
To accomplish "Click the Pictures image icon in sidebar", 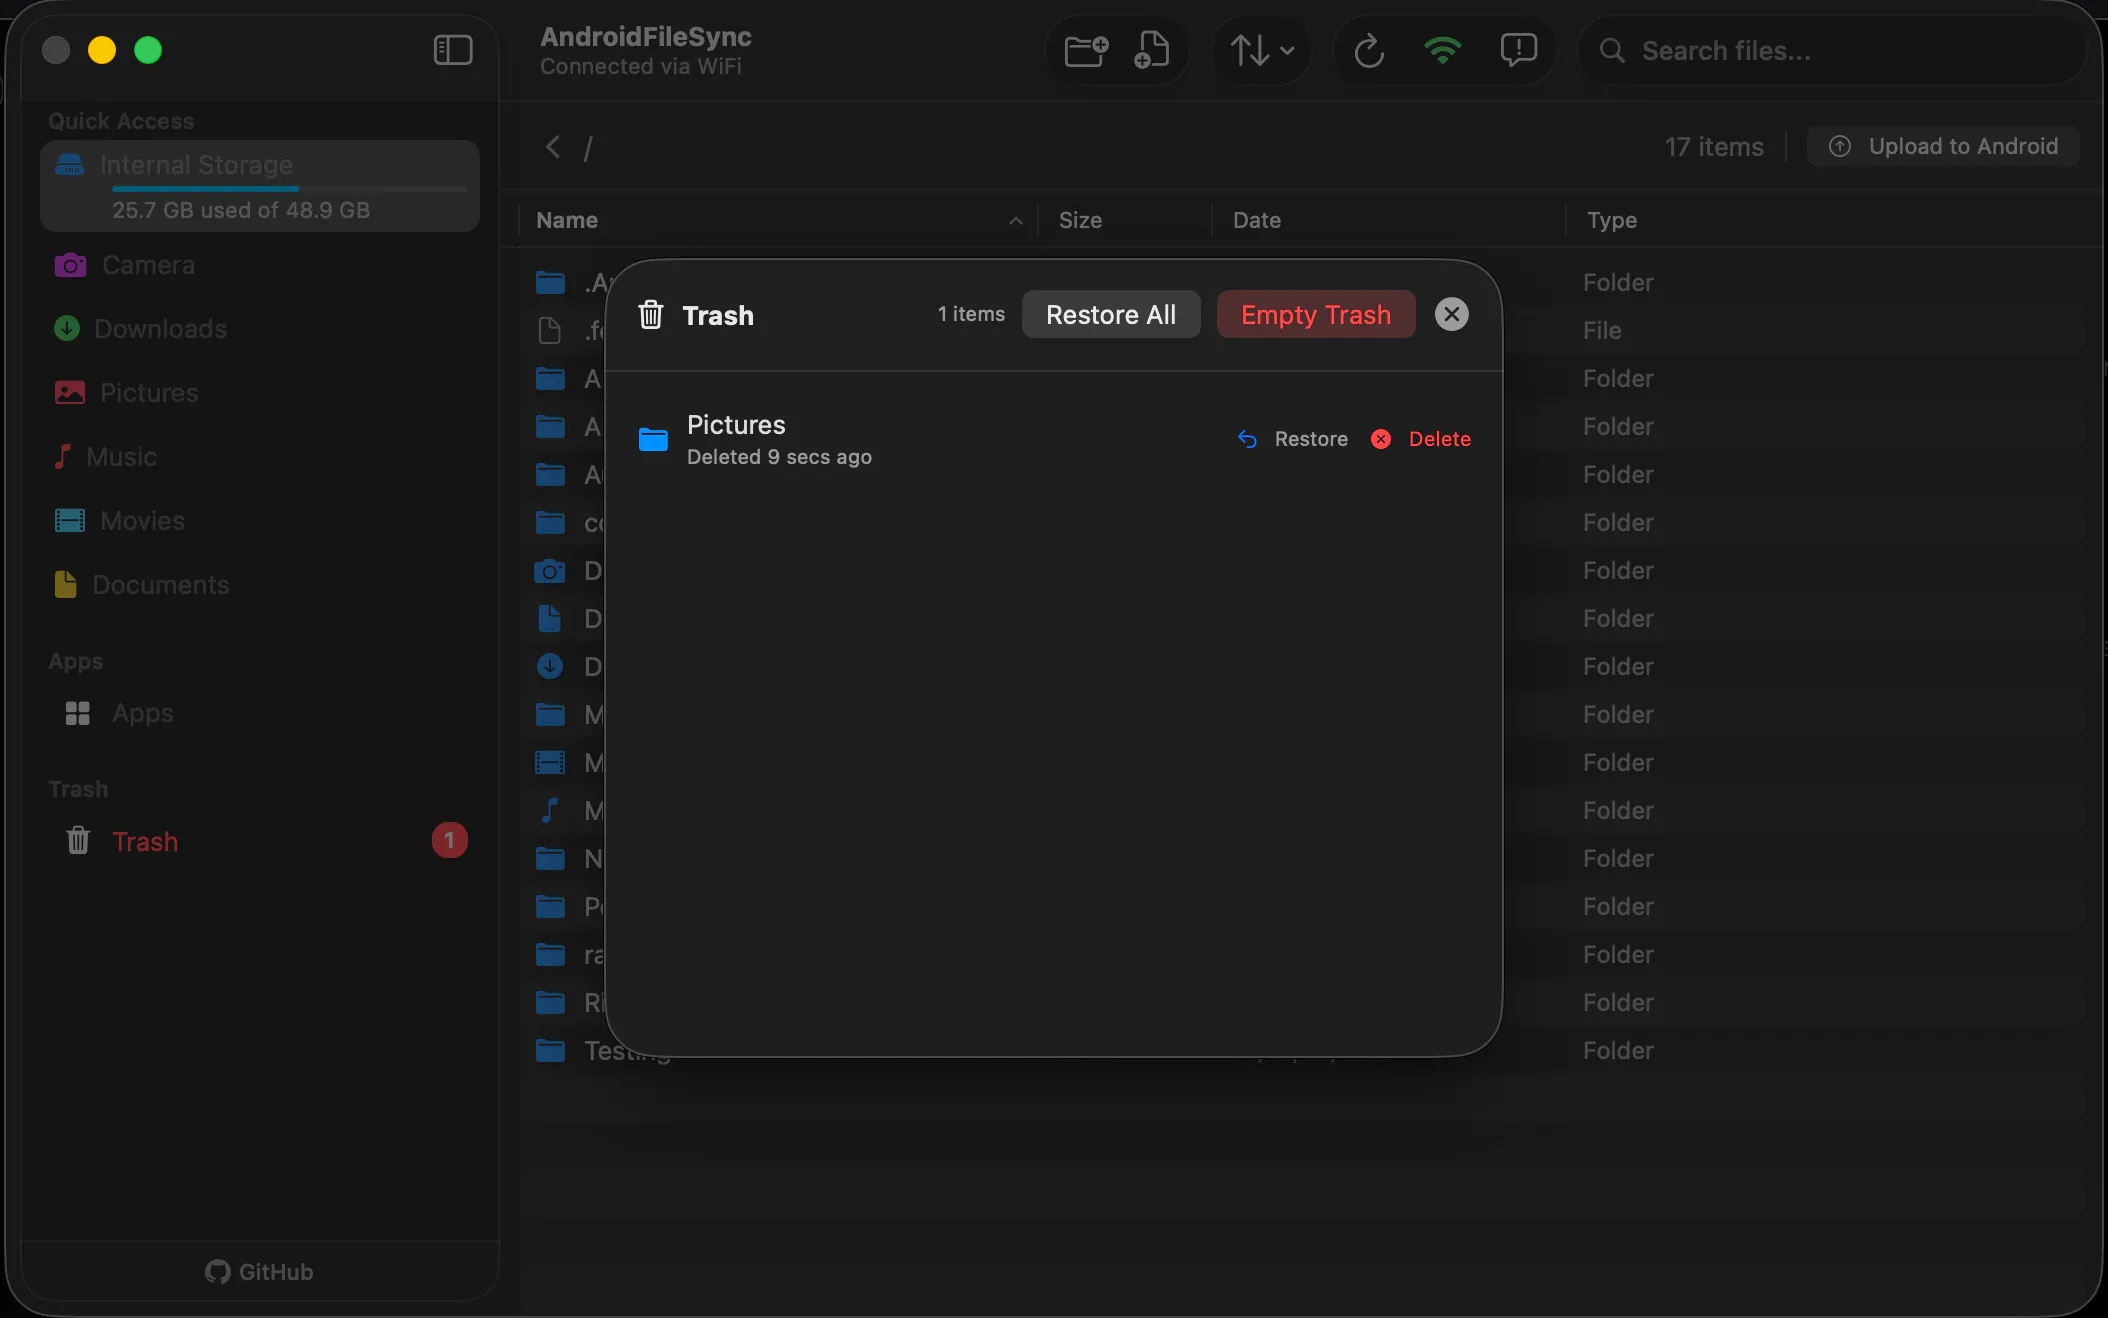I will [70, 392].
